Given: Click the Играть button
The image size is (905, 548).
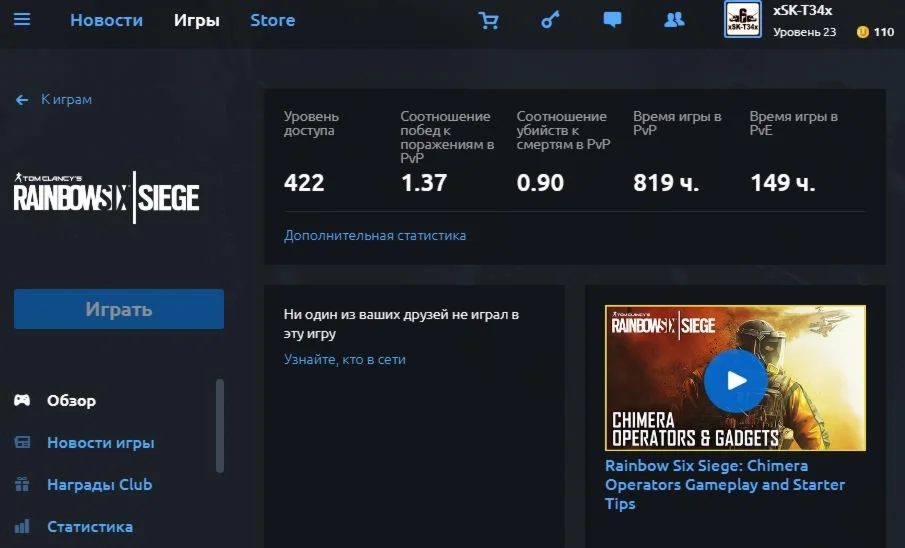Looking at the screenshot, I should click(119, 309).
